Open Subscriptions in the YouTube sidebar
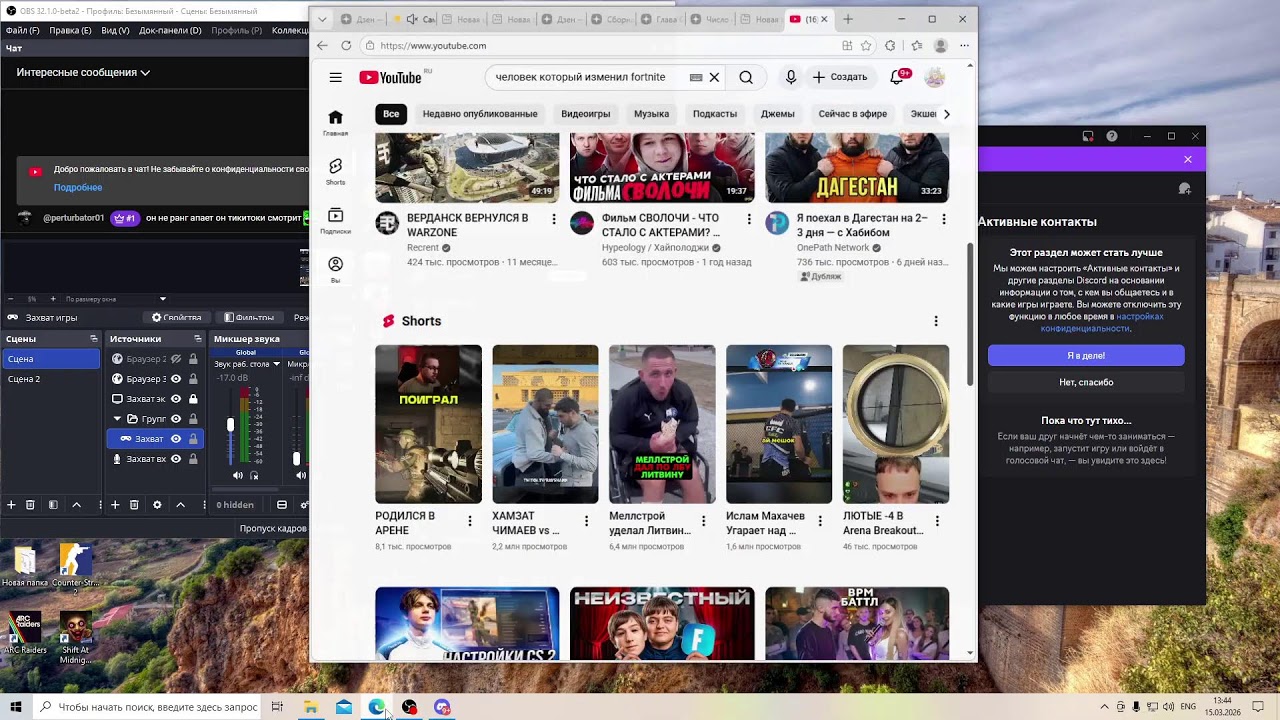Screen dimensions: 1280x720 point(336,221)
